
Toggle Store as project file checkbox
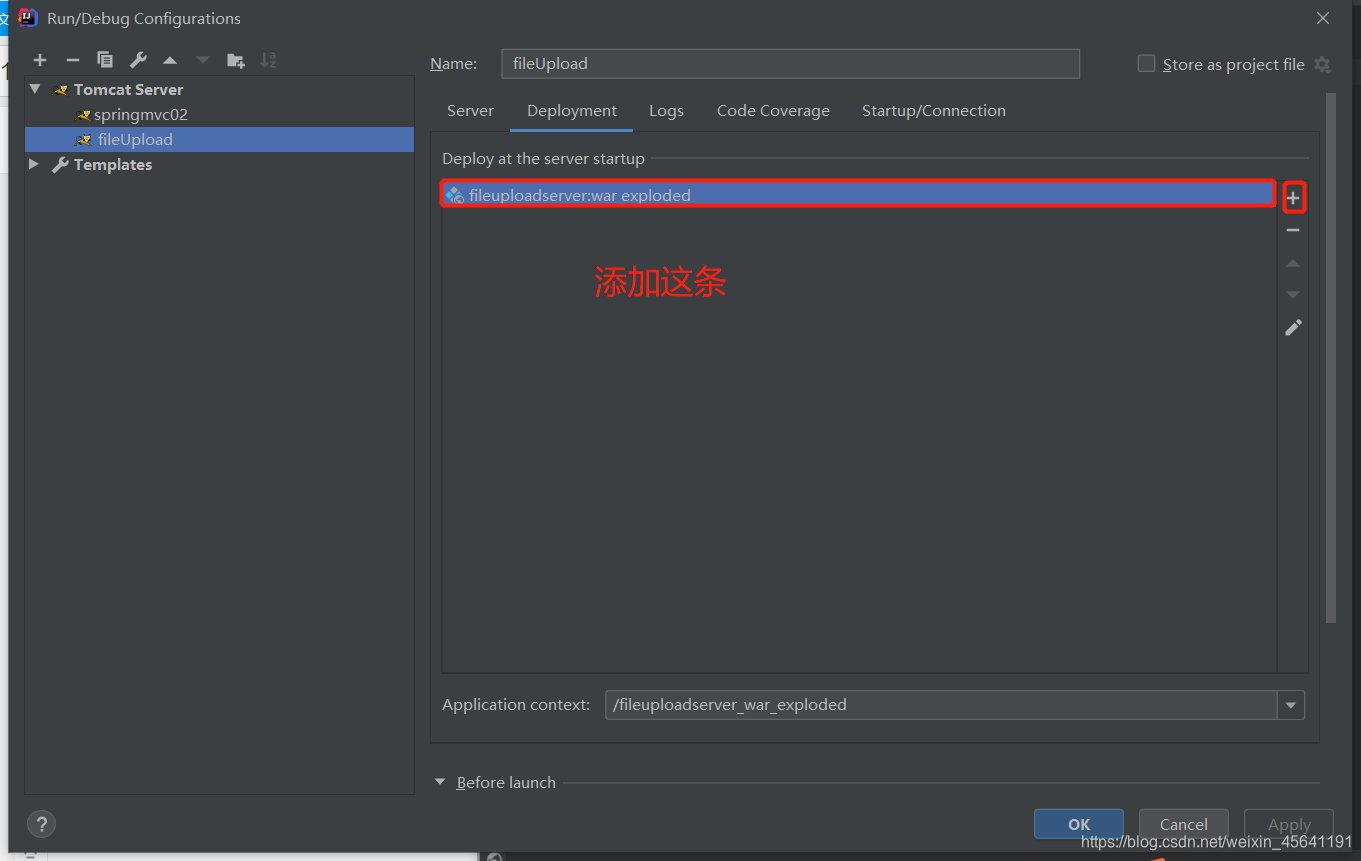(1146, 64)
